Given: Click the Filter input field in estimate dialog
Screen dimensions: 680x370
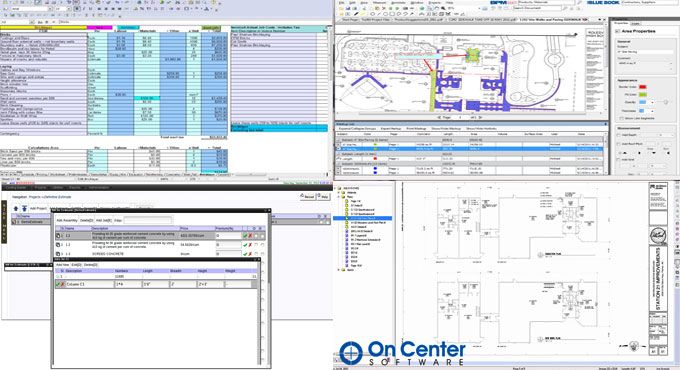Looking at the screenshot, I should pos(148,220).
